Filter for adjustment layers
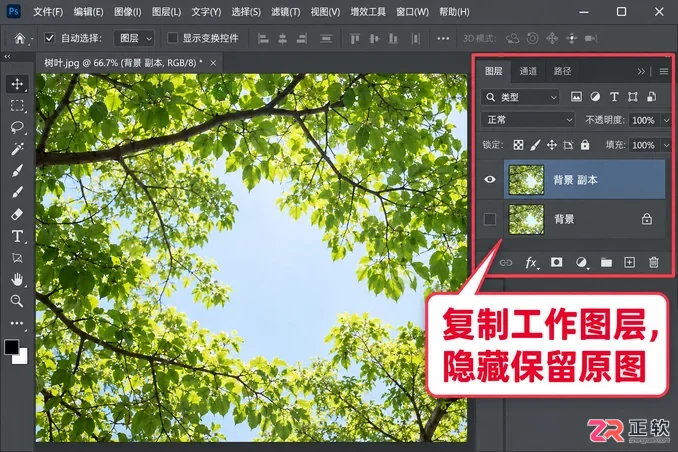The width and height of the screenshot is (678, 452). click(595, 97)
